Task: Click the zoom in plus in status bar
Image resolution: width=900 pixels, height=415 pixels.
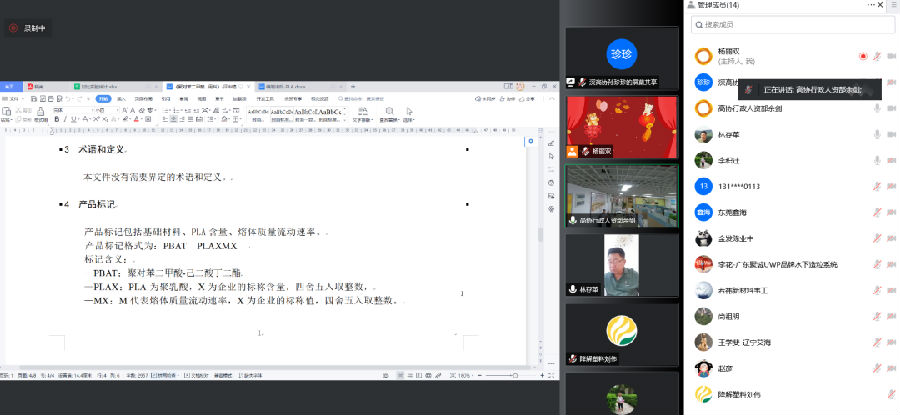Action: (542, 375)
